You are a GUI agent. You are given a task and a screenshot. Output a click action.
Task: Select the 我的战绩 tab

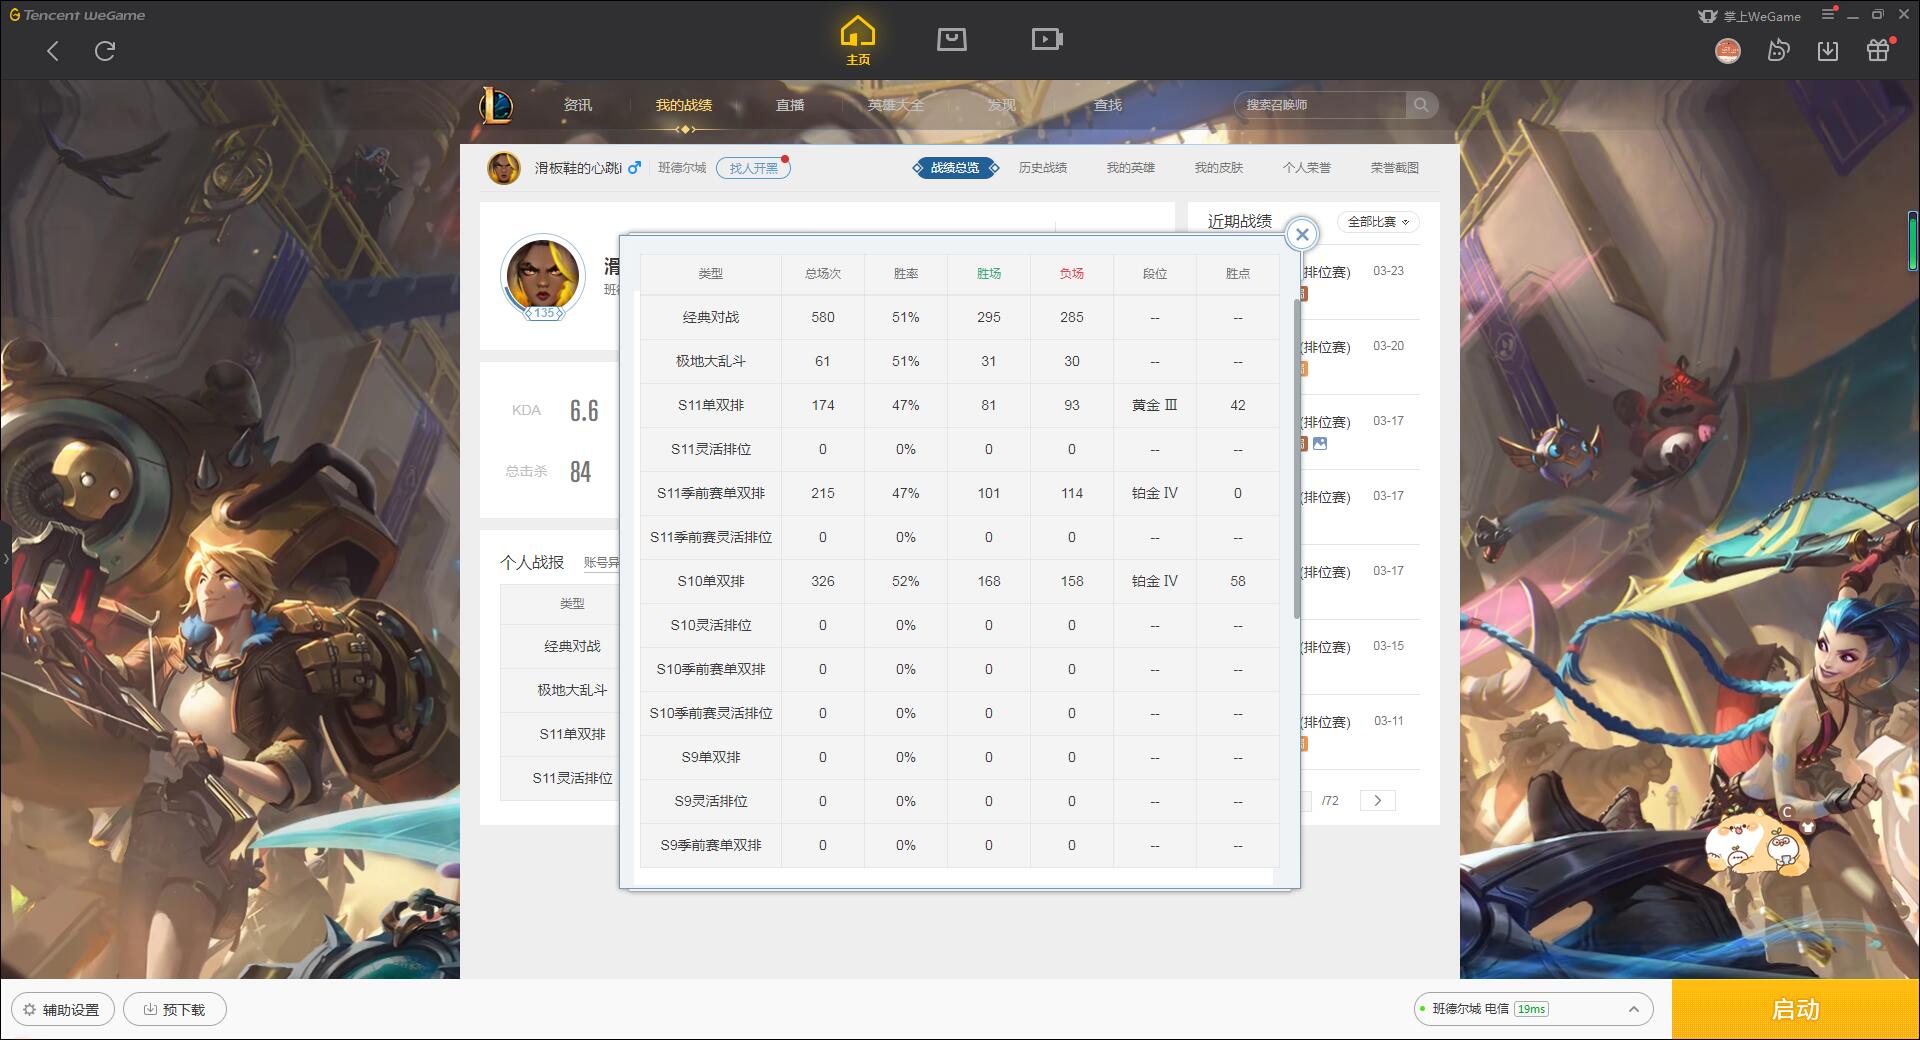click(684, 105)
